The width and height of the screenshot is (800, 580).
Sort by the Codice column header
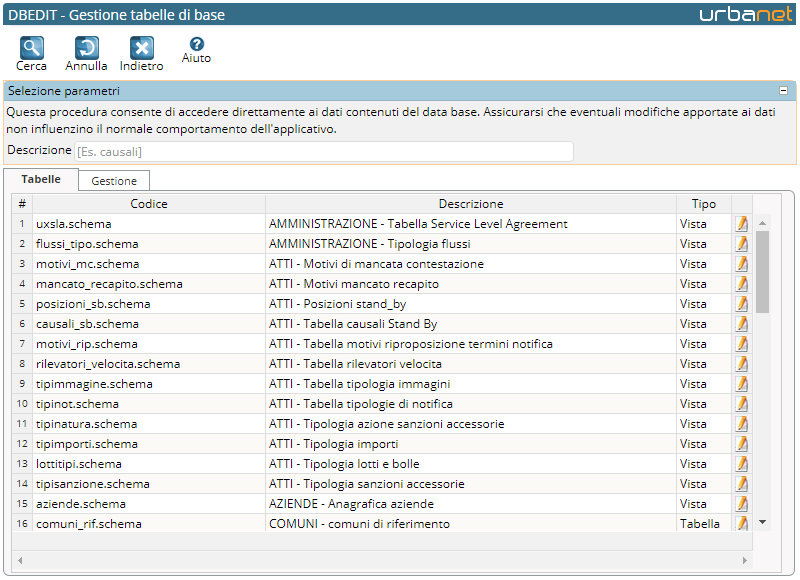(x=149, y=204)
